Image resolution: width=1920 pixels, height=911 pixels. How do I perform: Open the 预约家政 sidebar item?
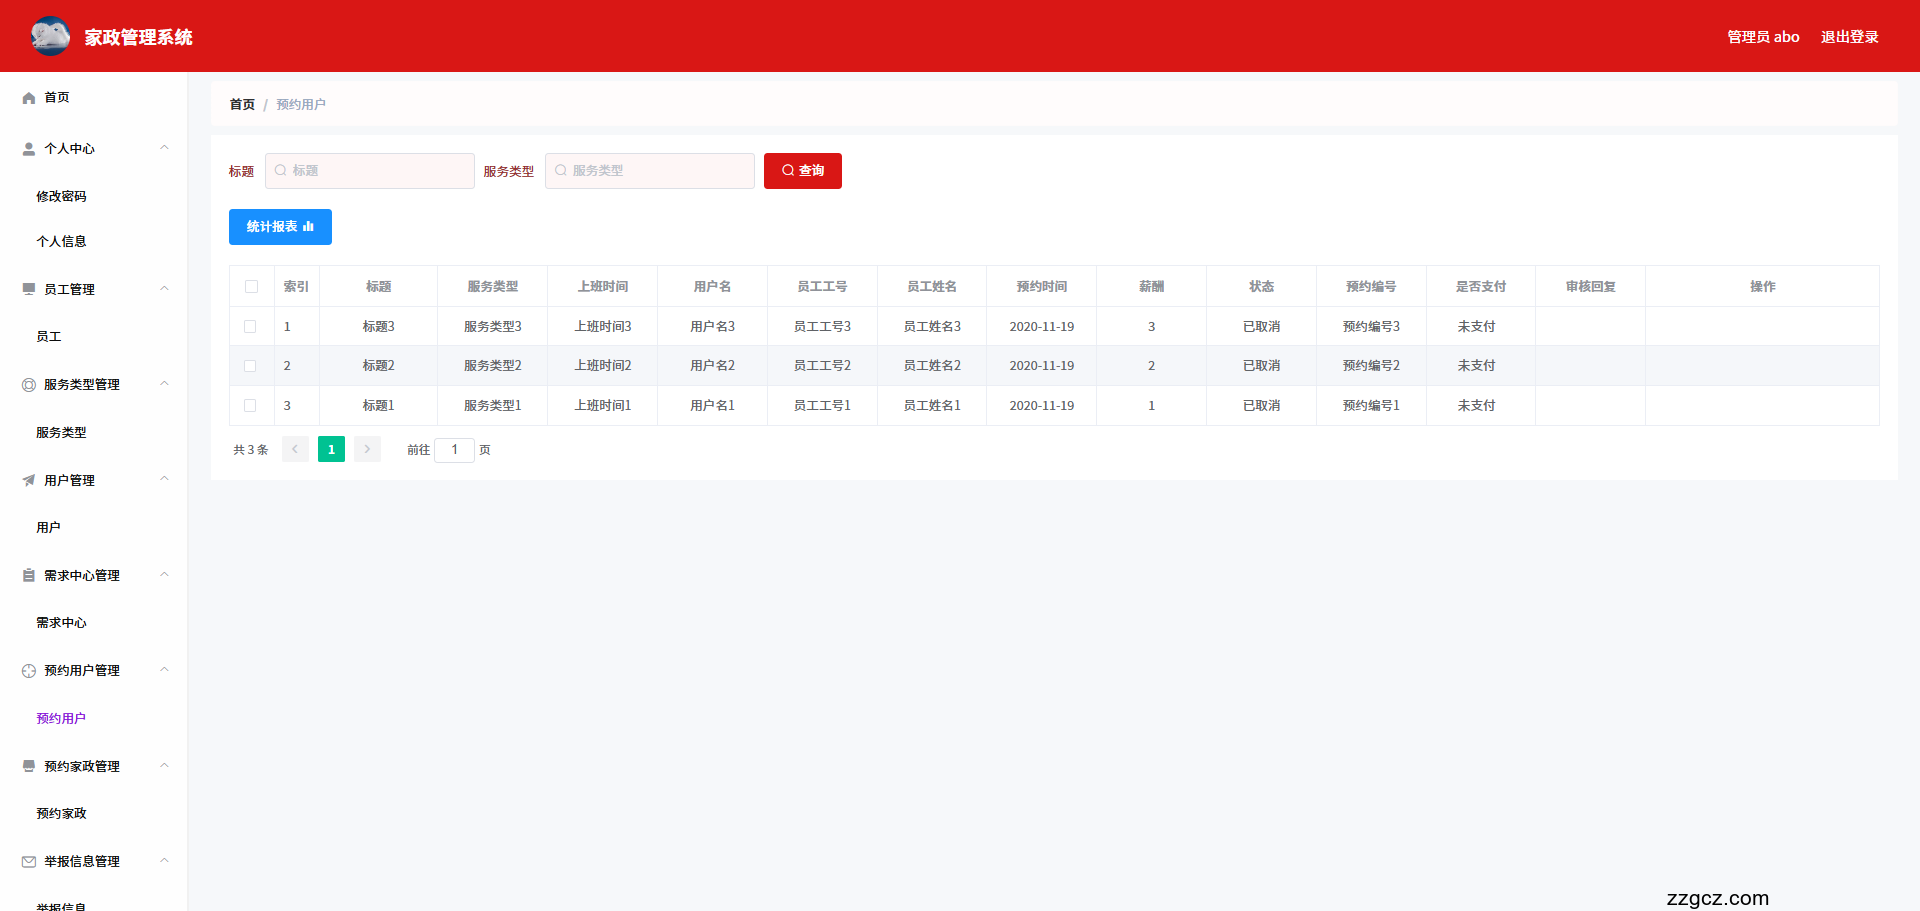tap(61, 814)
